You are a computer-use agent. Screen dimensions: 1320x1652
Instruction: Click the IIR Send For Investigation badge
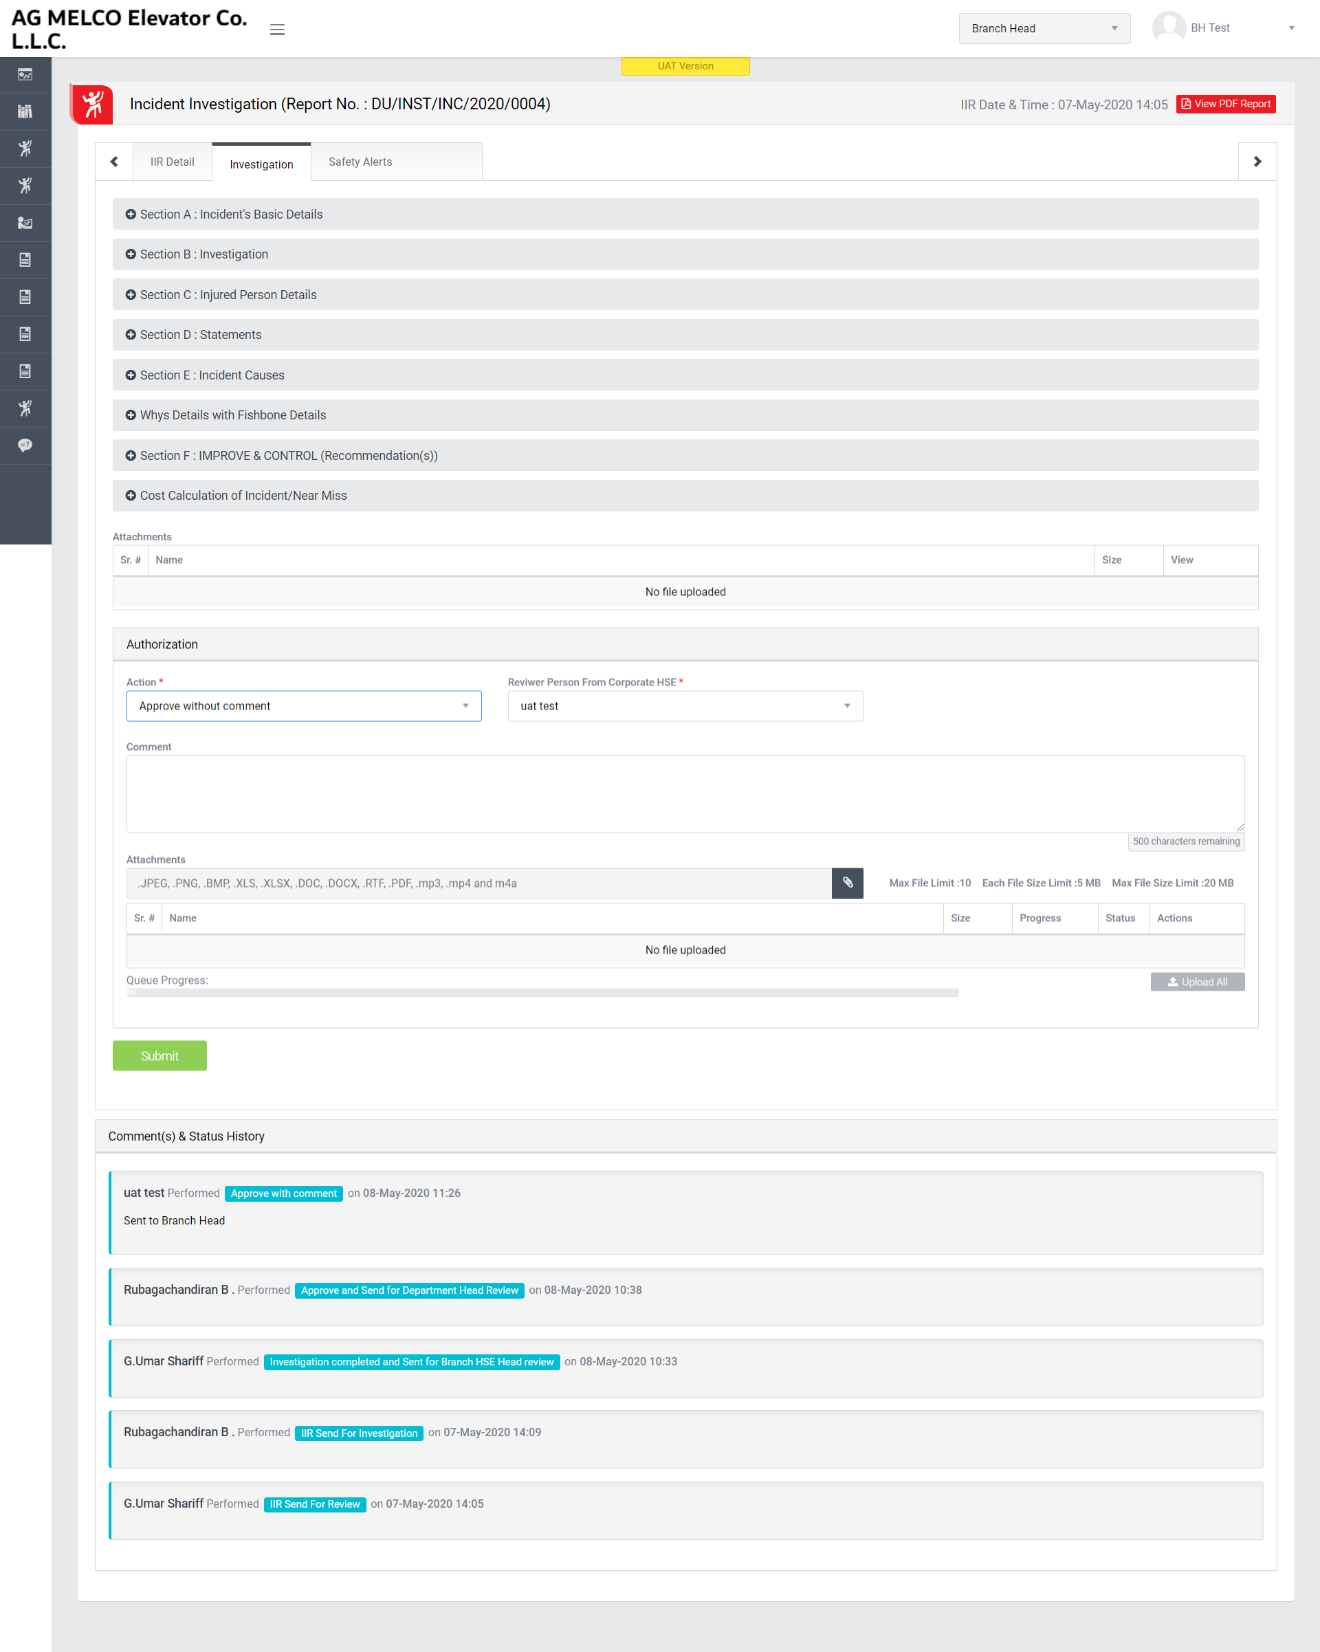359,1433
